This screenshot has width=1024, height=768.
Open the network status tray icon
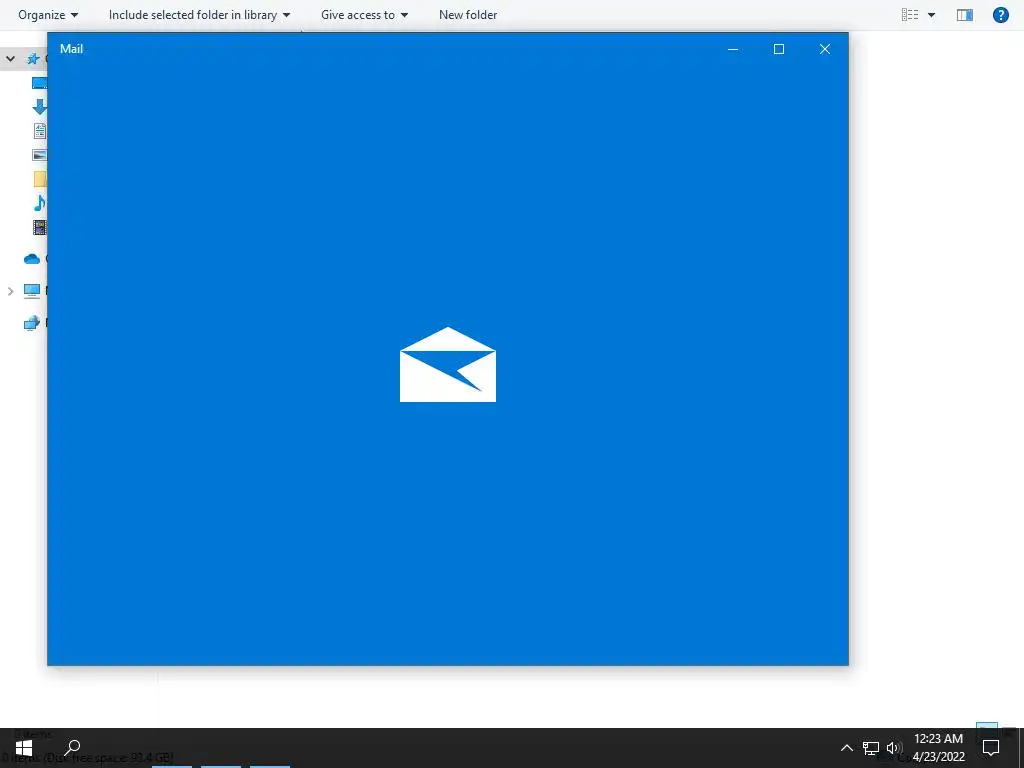871,748
